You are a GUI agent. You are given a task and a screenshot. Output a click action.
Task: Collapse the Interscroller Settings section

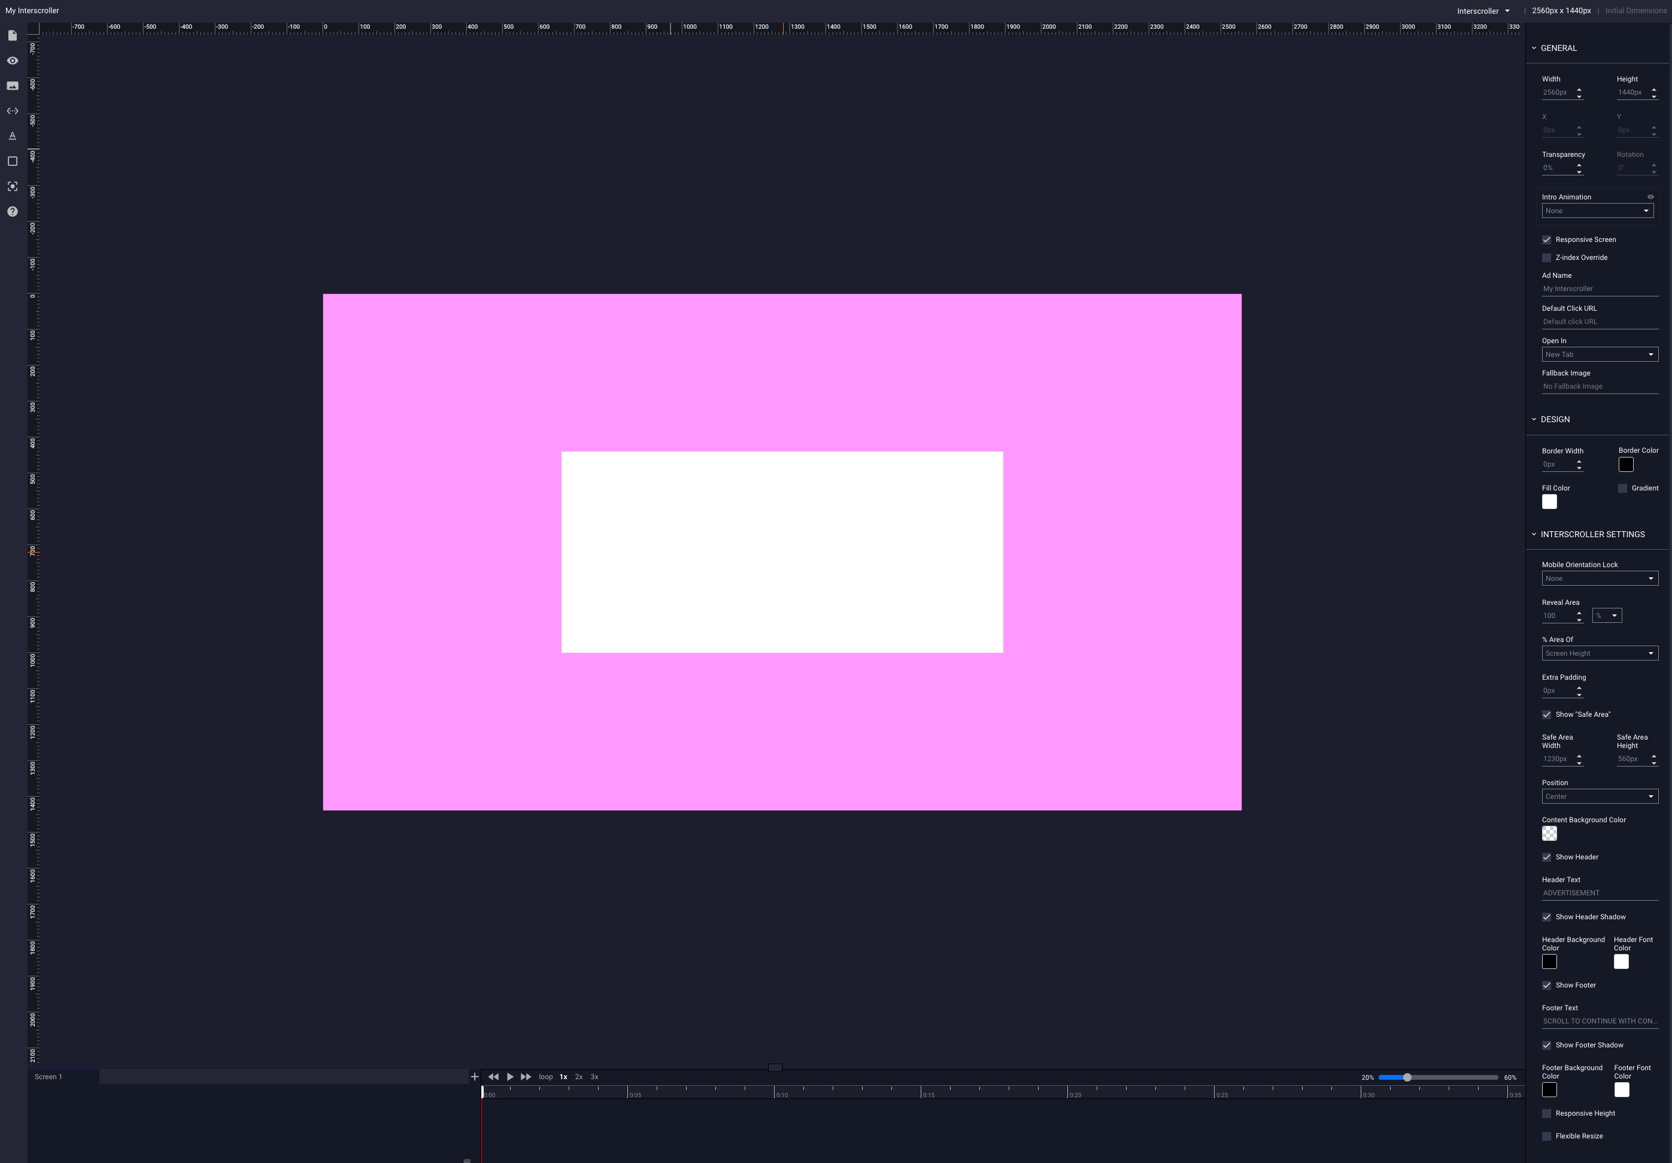(x=1535, y=534)
